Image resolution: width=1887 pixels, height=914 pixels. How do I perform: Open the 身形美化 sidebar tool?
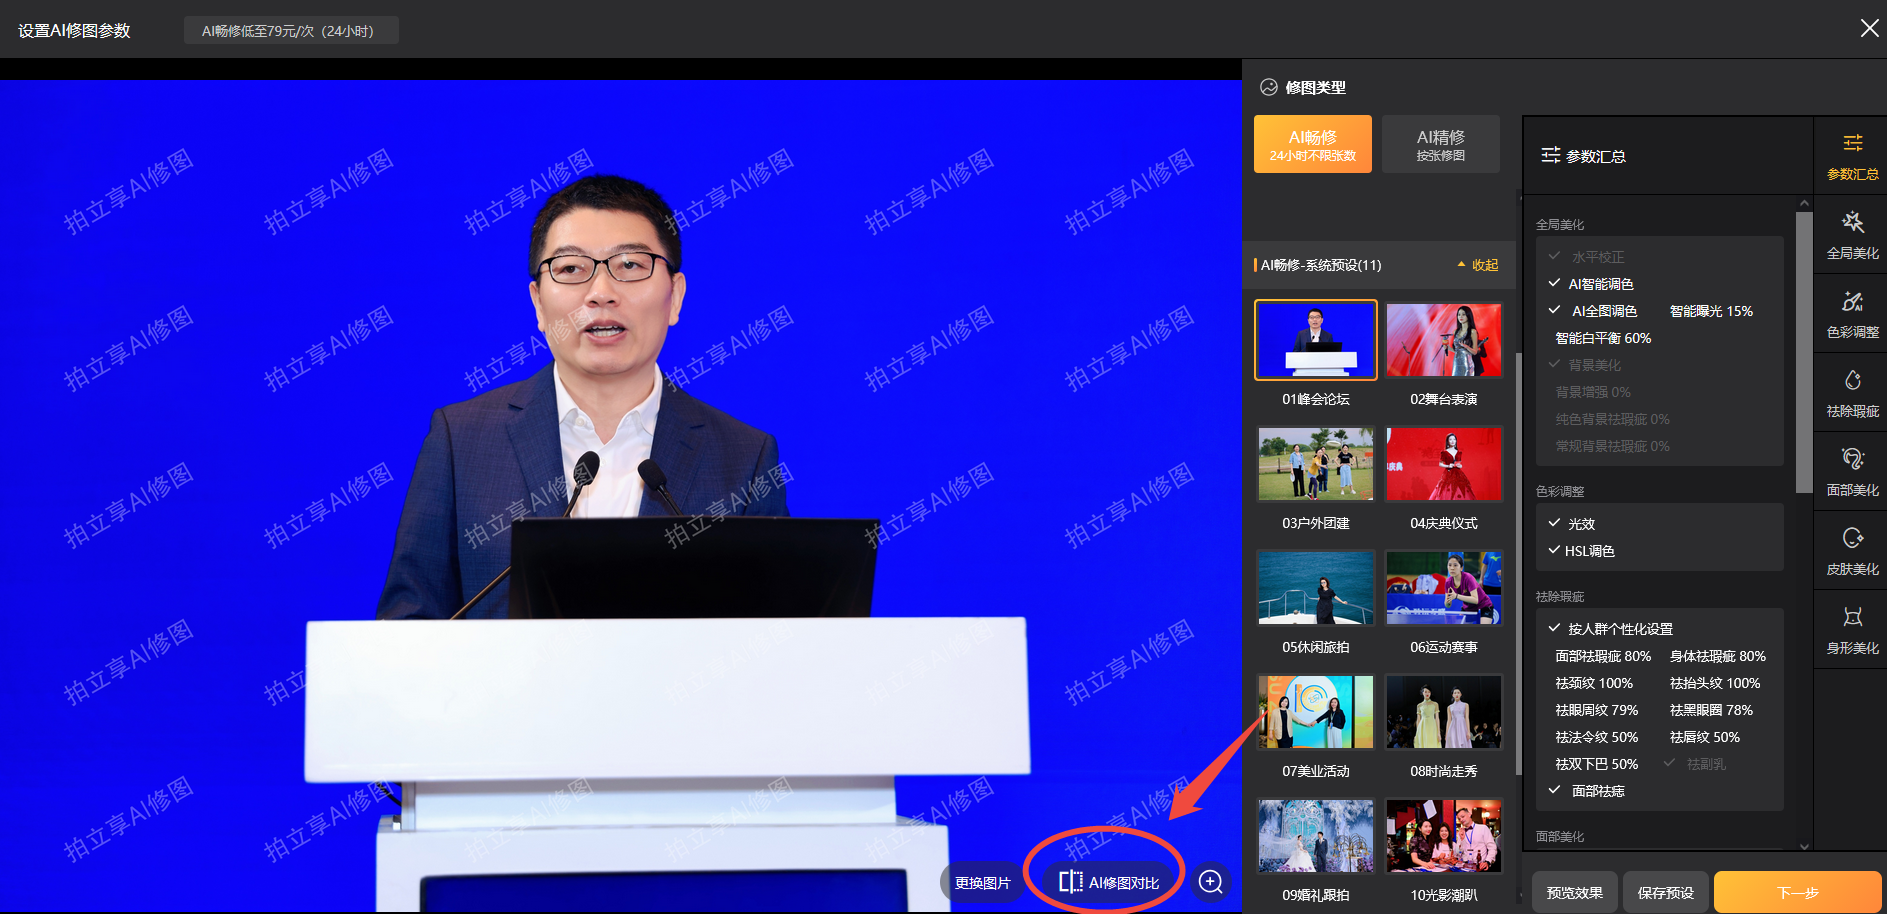coord(1852,629)
